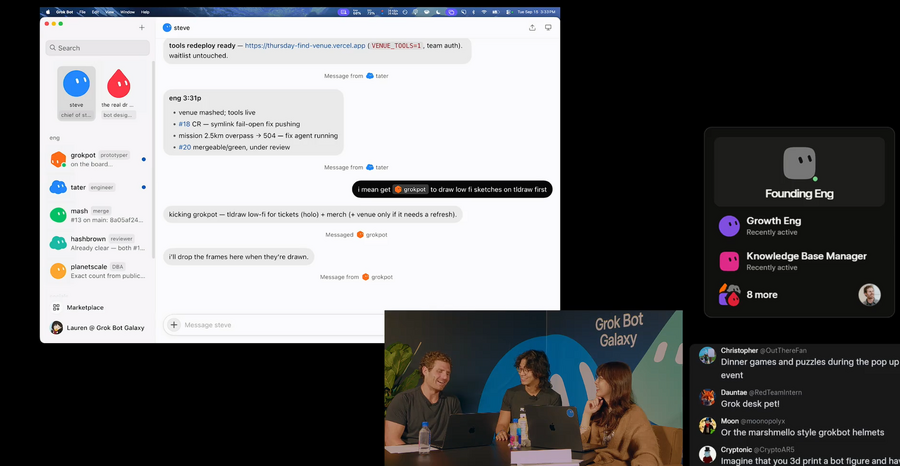Image resolution: width=900 pixels, height=466 pixels.
Task: Open the red 'the real dr' bot card
Action: click(118, 93)
